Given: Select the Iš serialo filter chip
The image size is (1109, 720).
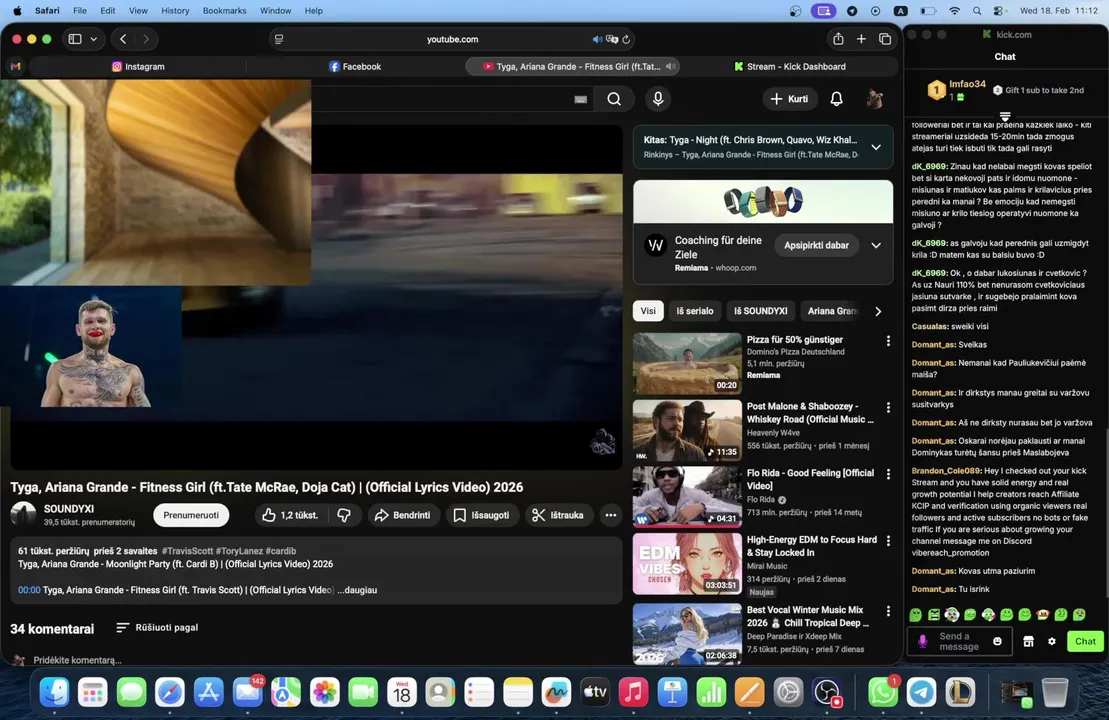Looking at the screenshot, I should [x=695, y=310].
